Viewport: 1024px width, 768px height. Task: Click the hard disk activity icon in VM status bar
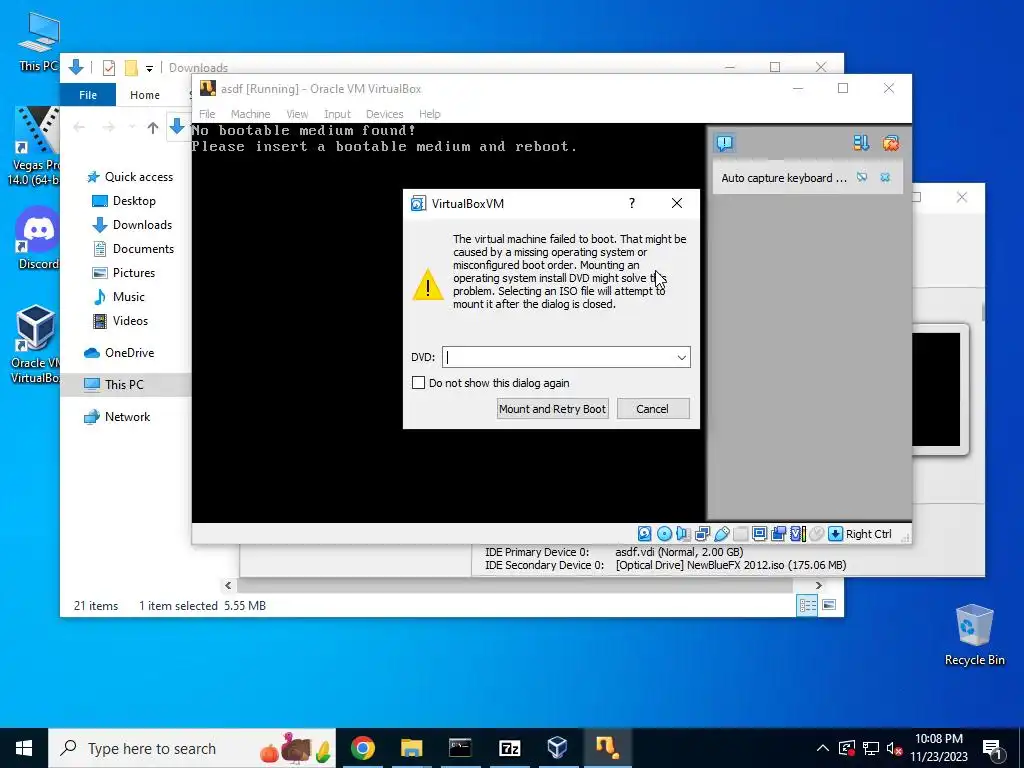644,534
